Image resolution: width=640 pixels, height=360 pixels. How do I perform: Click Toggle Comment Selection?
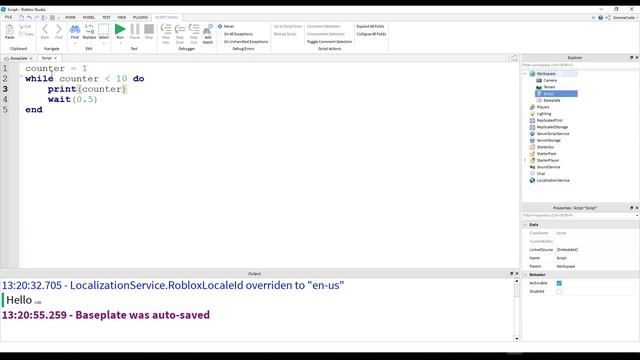coord(329,42)
